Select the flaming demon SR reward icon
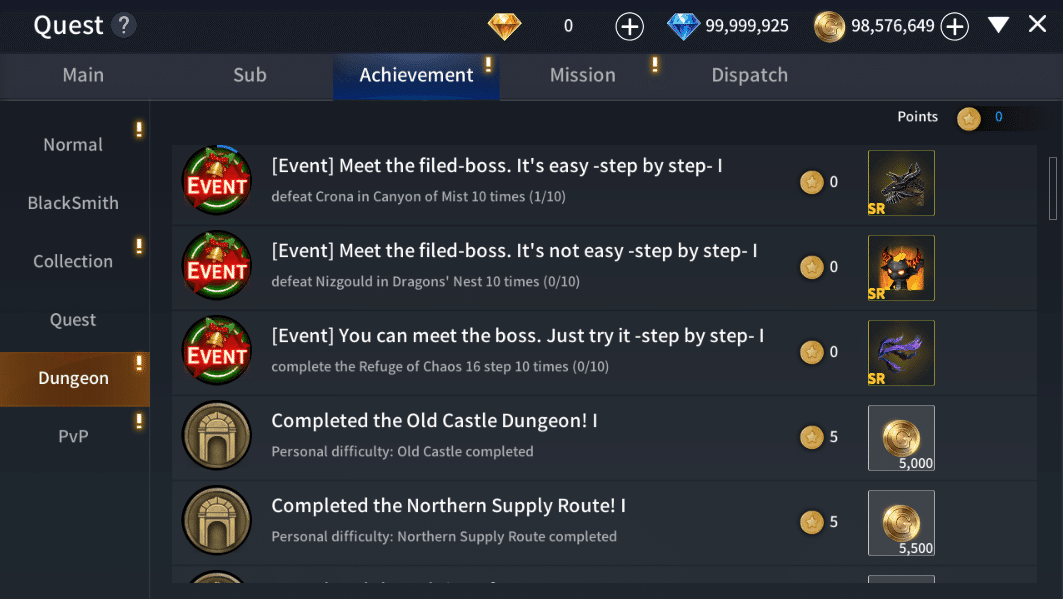The height and width of the screenshot is (599, 1063). [901, 268]
